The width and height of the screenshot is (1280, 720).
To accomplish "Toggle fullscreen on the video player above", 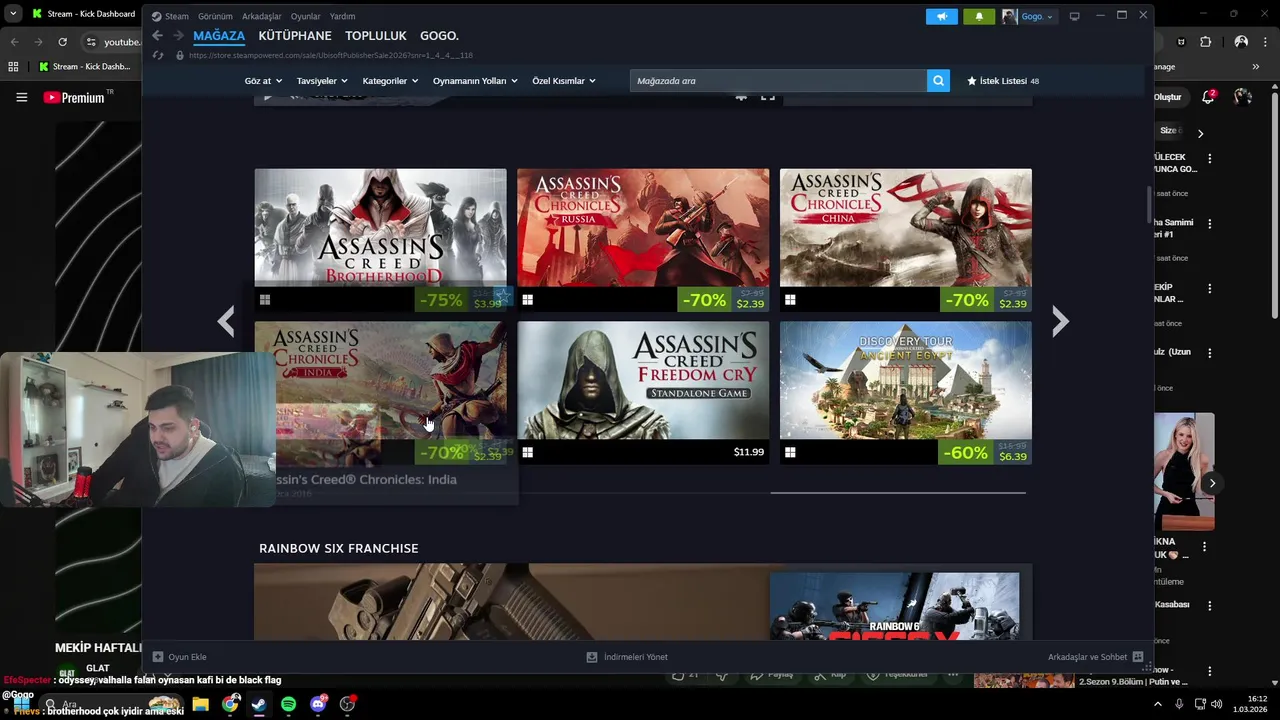I will (767, 96).
